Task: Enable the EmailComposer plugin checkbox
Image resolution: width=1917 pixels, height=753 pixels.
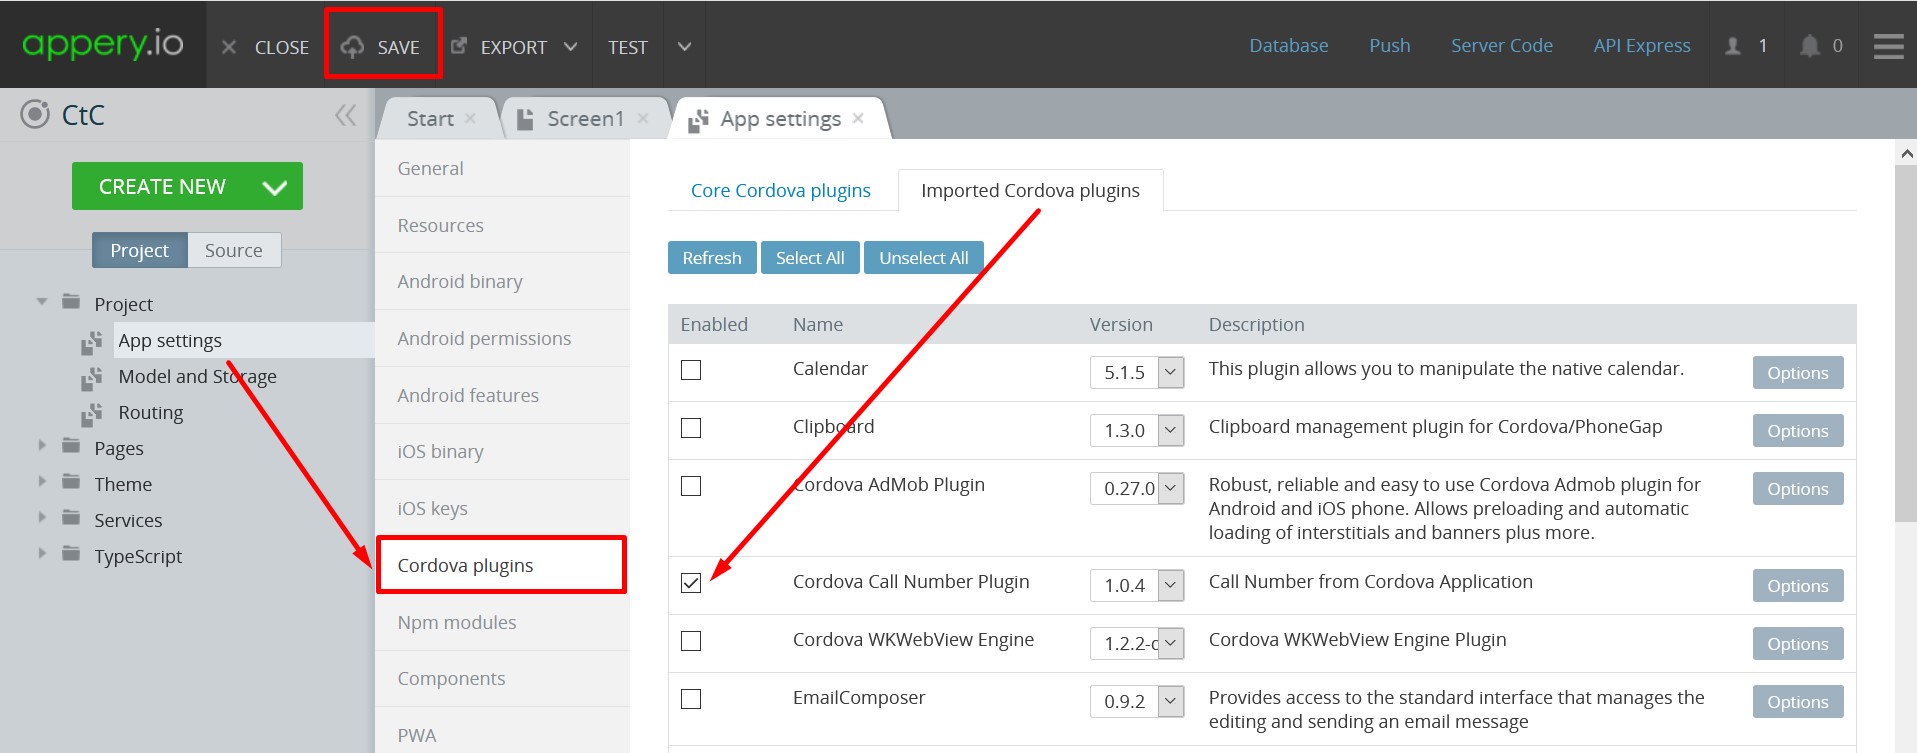Action: (691, 699)
